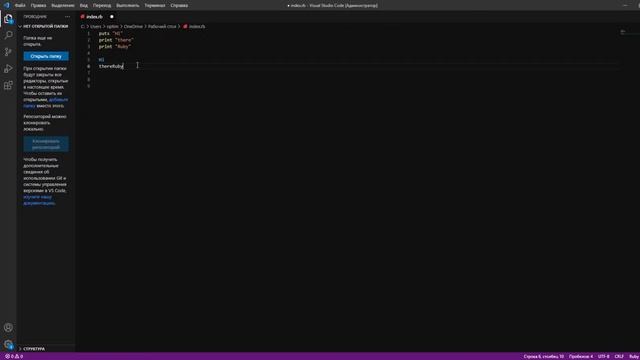
Task: Click the errors and warnings status indicator
Action: pyautogui.click(x=13, y=356)
